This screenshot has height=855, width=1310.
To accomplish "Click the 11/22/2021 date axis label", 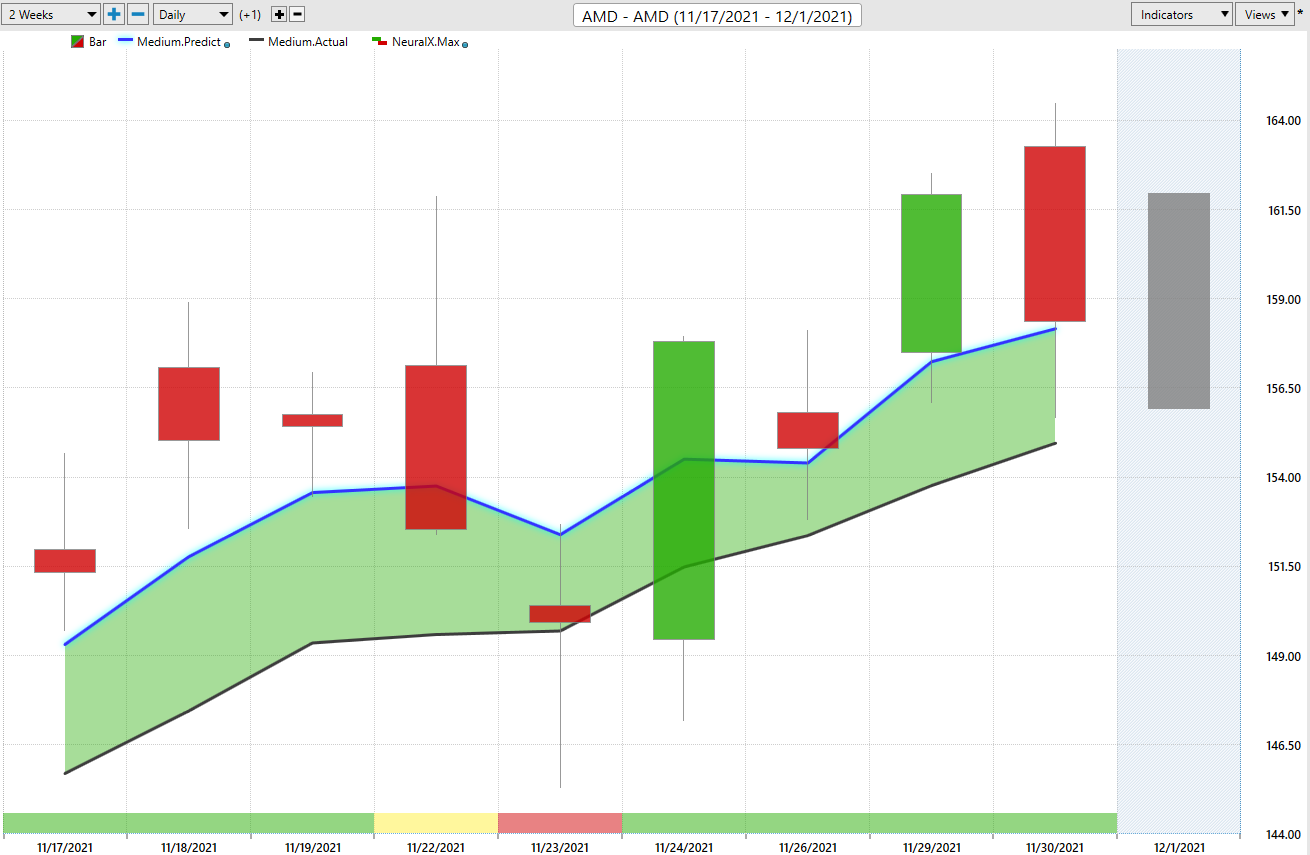I will click(436, 847).
